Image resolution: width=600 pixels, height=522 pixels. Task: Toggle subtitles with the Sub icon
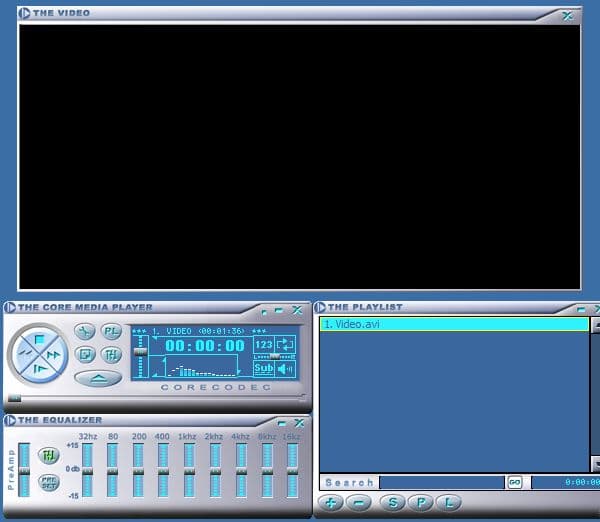pyautogui.click(x=264, y=369)
